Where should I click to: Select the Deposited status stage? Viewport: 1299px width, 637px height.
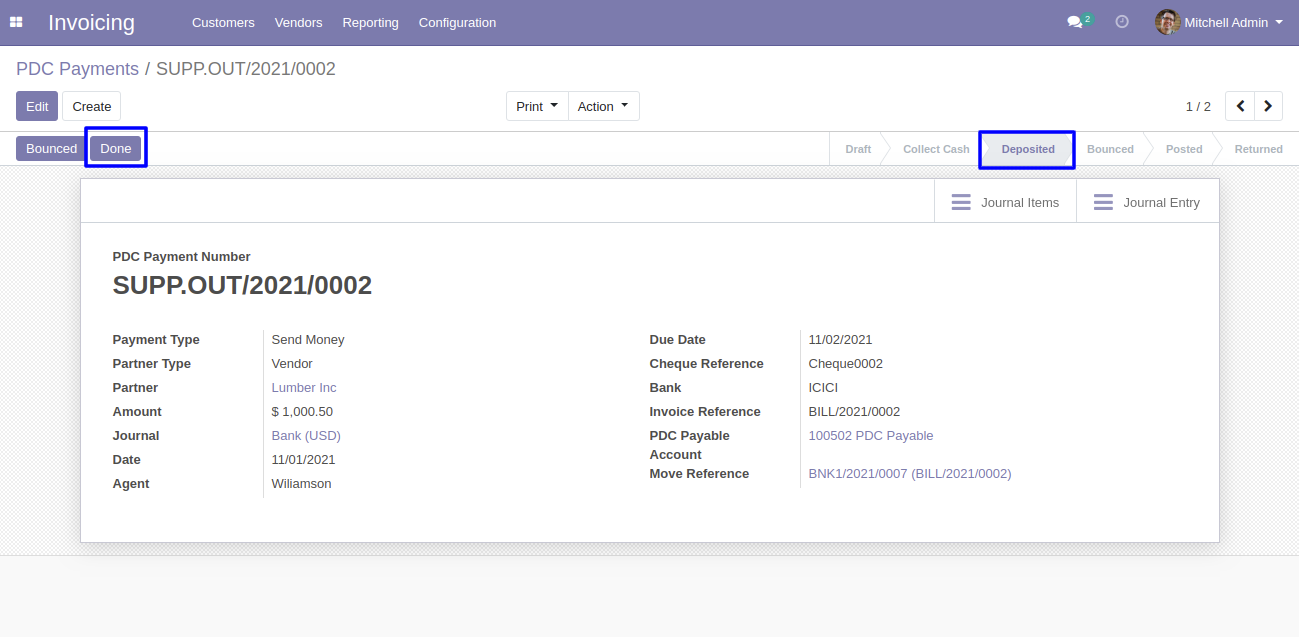1028,149
